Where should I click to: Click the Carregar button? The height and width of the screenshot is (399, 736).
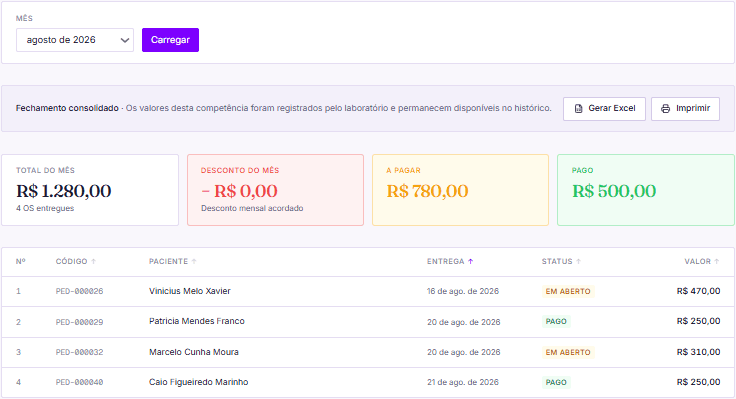(x=170, y=40)
